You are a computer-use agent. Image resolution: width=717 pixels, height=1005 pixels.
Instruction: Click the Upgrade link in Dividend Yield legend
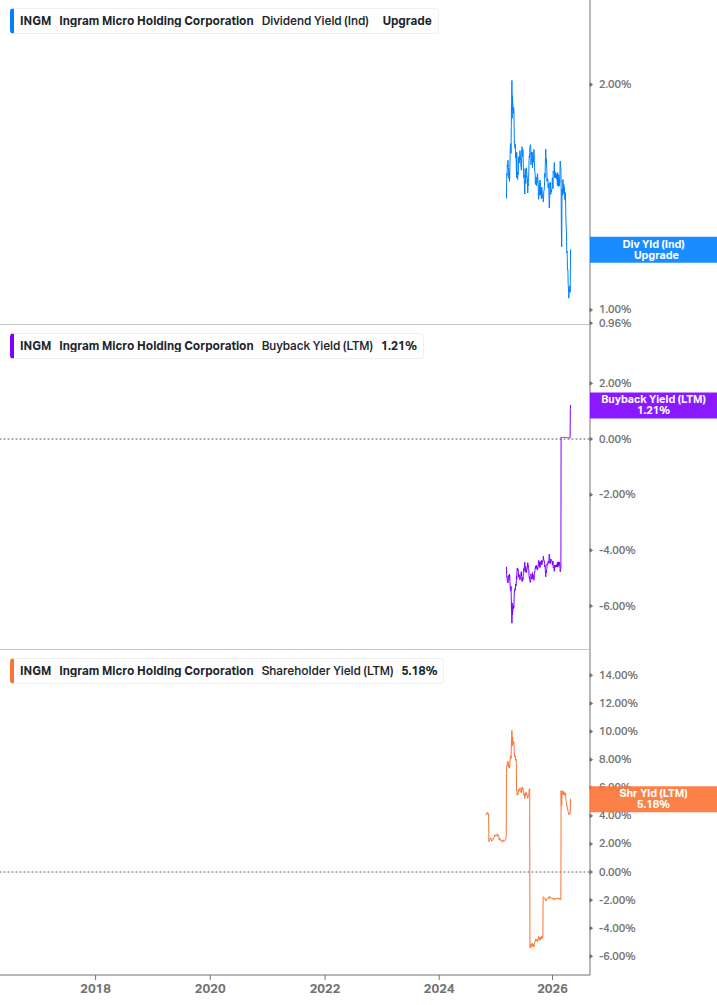click(407, 21)
